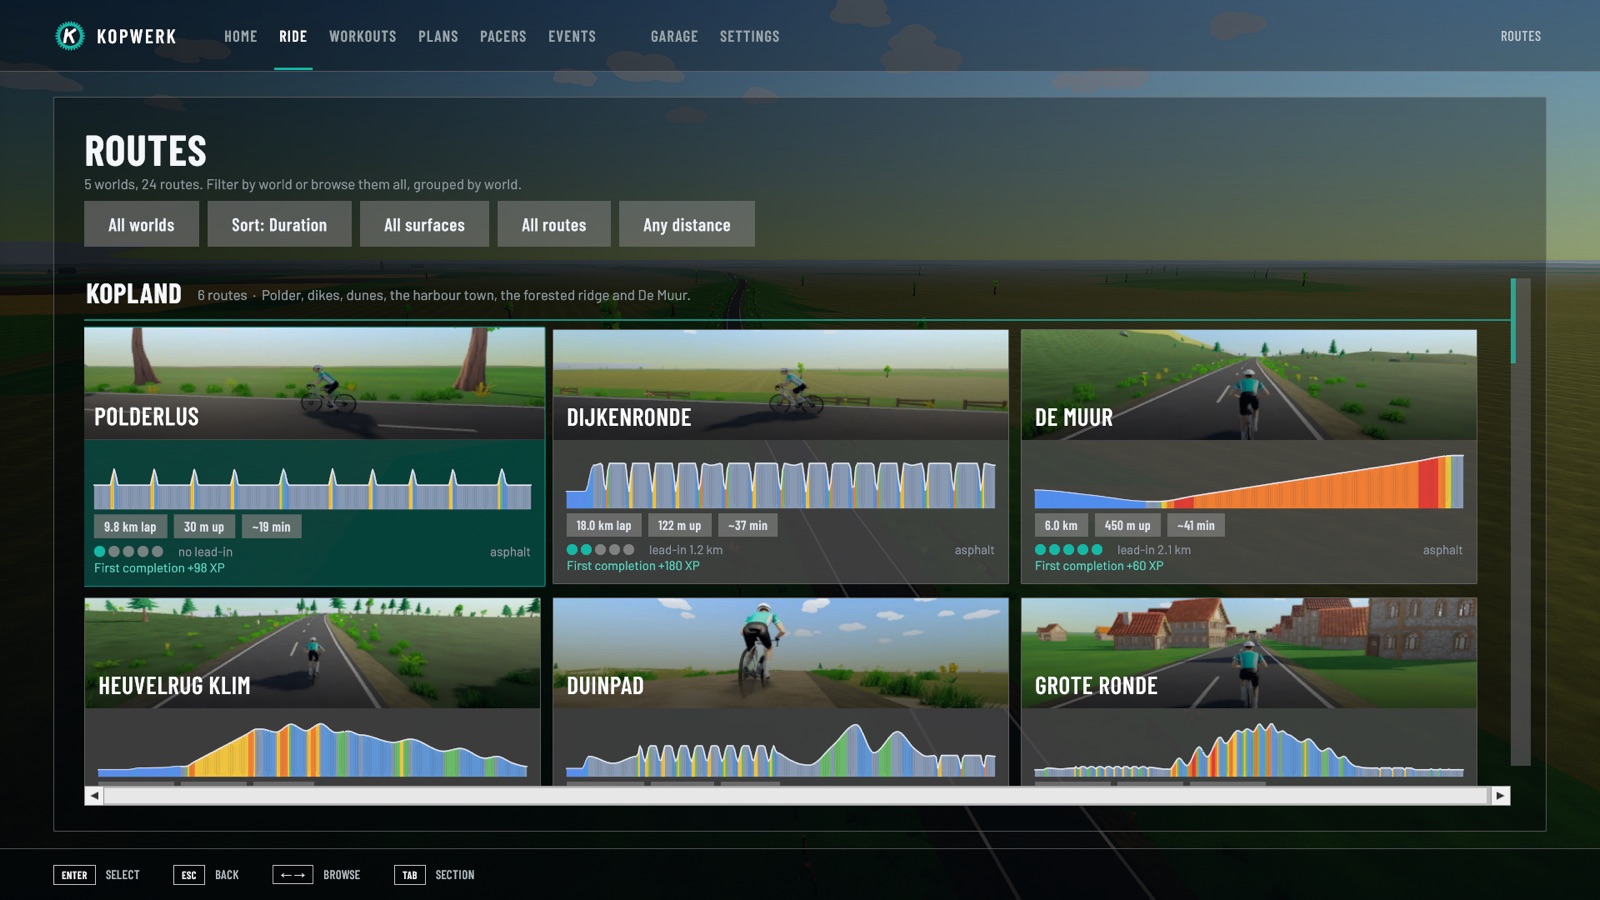Click Polderlus difficulty dots rating
This screenshot has height=900, width=1600.
point(128,552)
